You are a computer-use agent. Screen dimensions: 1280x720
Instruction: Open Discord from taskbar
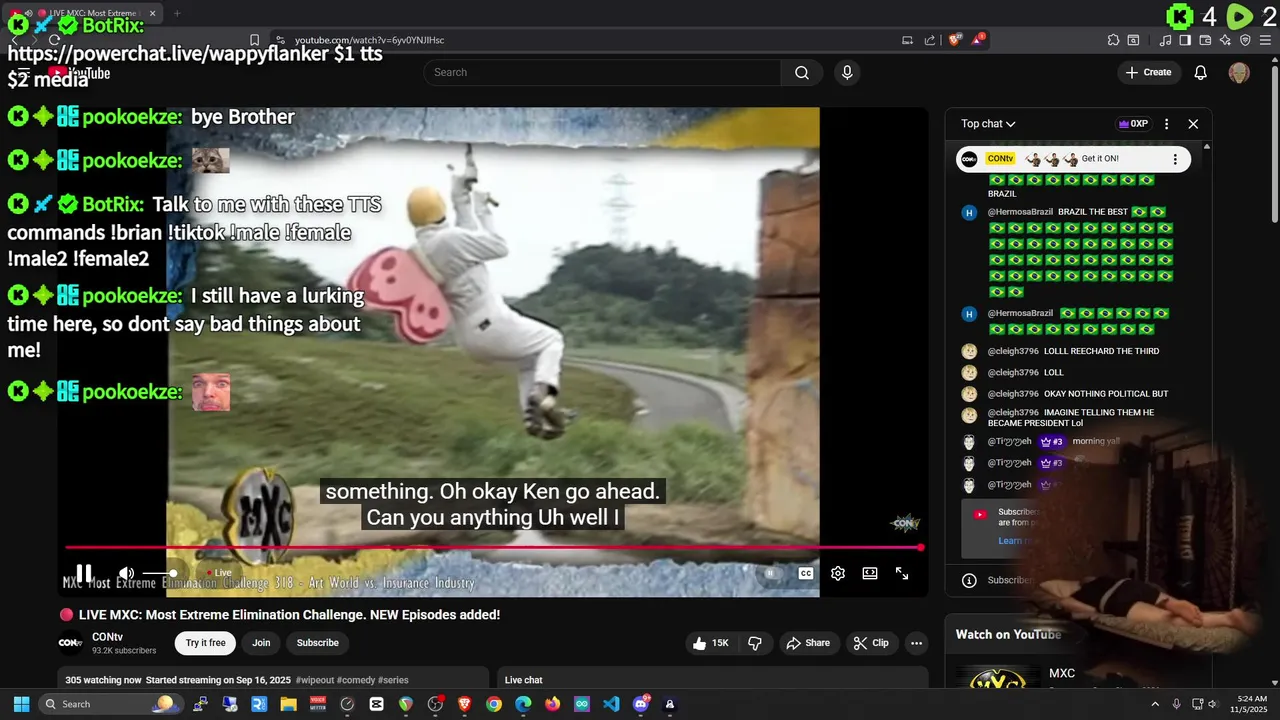[x=641, y=704]
